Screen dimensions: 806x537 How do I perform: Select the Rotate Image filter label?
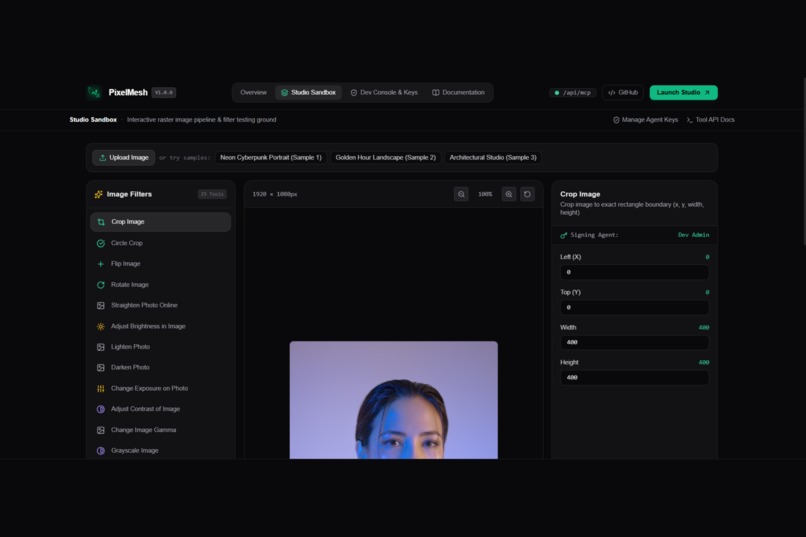(130, 285)
